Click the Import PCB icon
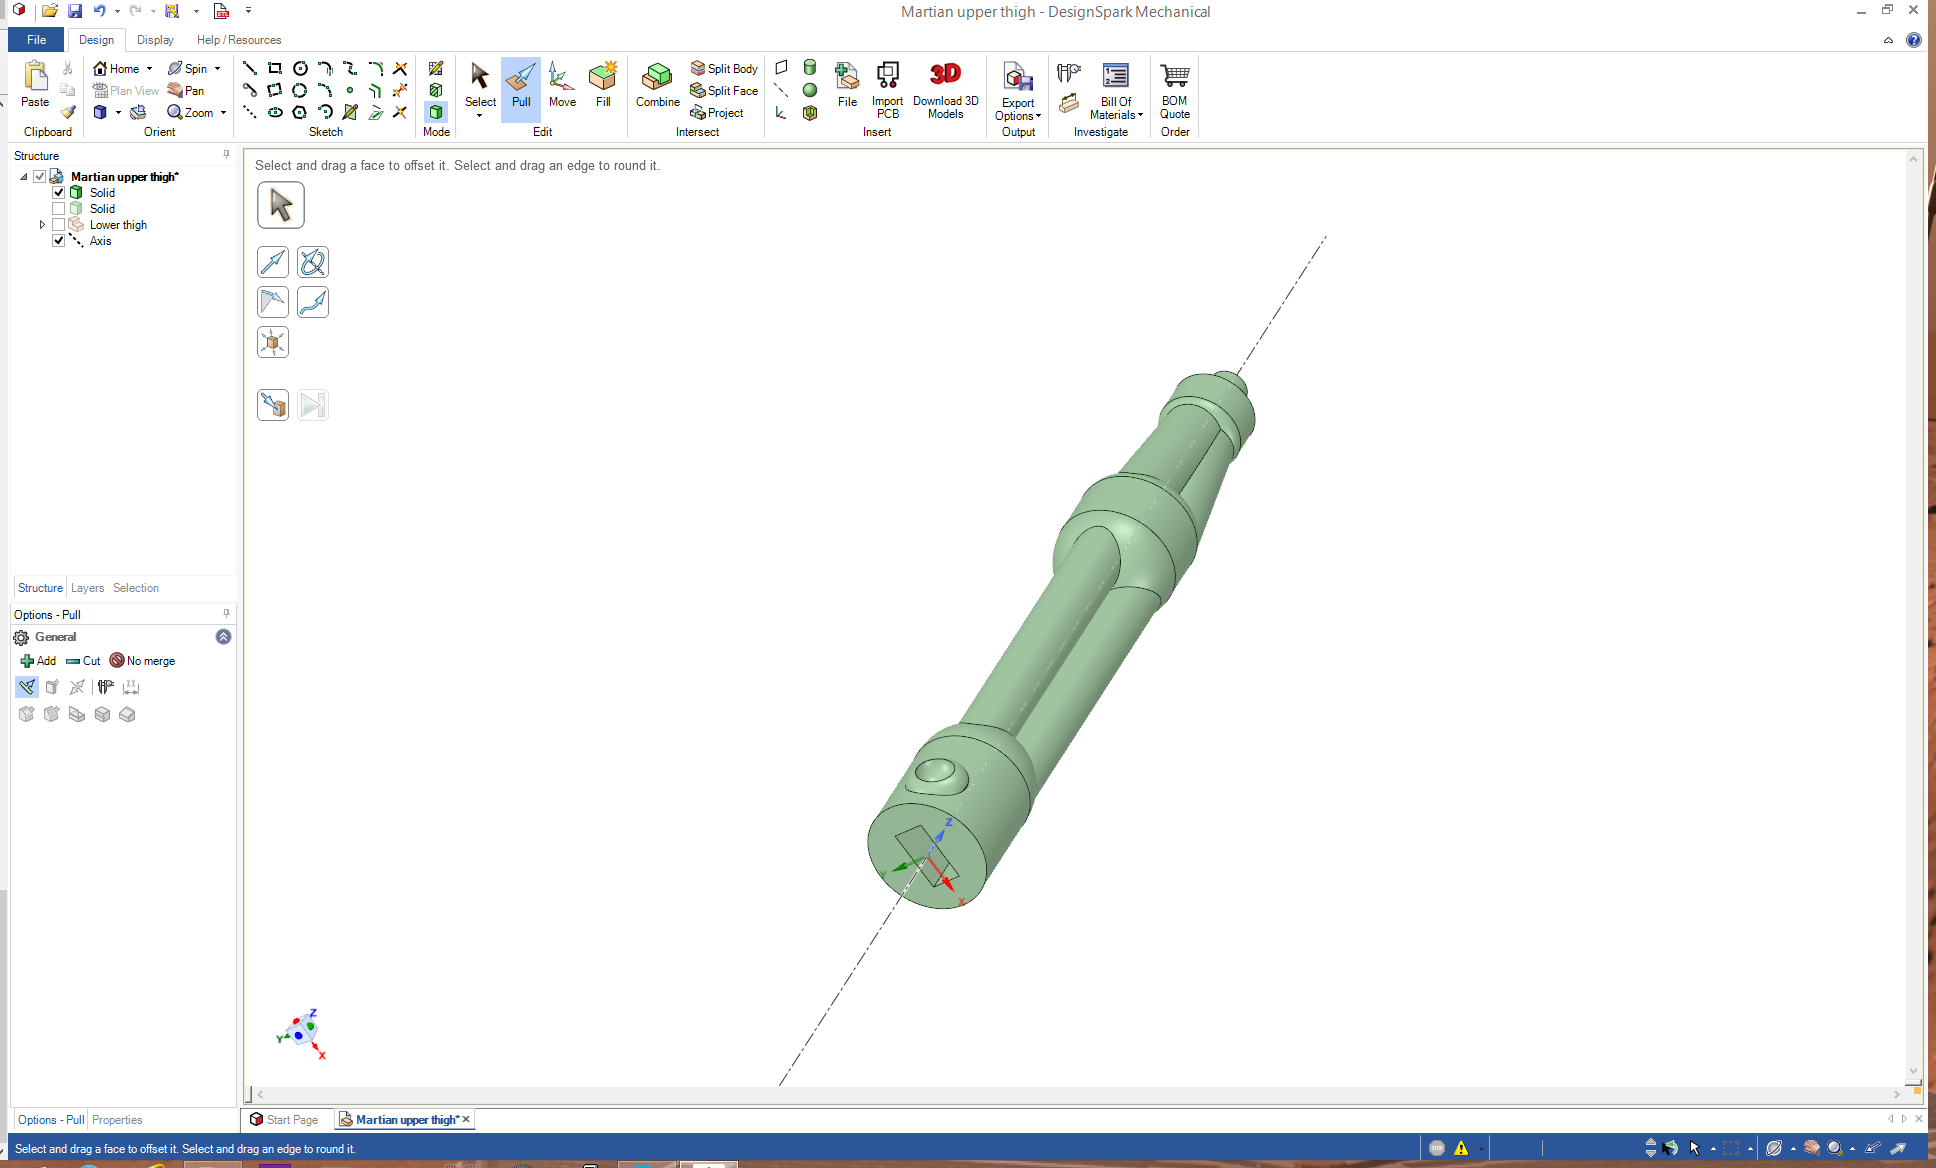The image size is (1936, 1168). click(887, 76)
